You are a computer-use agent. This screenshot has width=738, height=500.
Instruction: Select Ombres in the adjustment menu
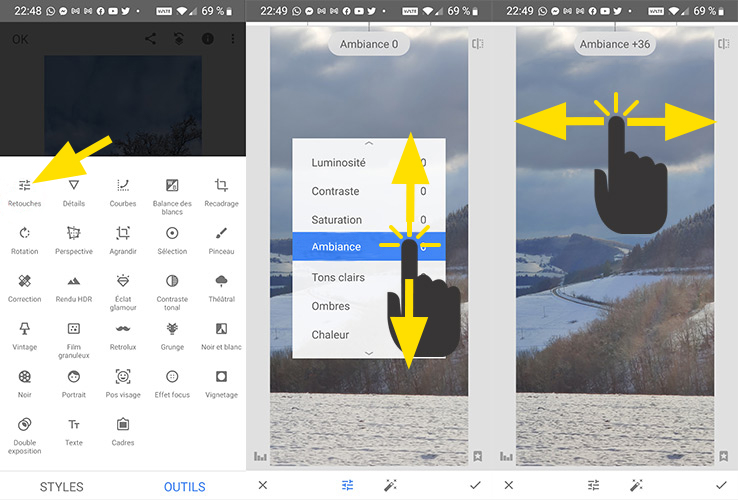pos(369,306)
